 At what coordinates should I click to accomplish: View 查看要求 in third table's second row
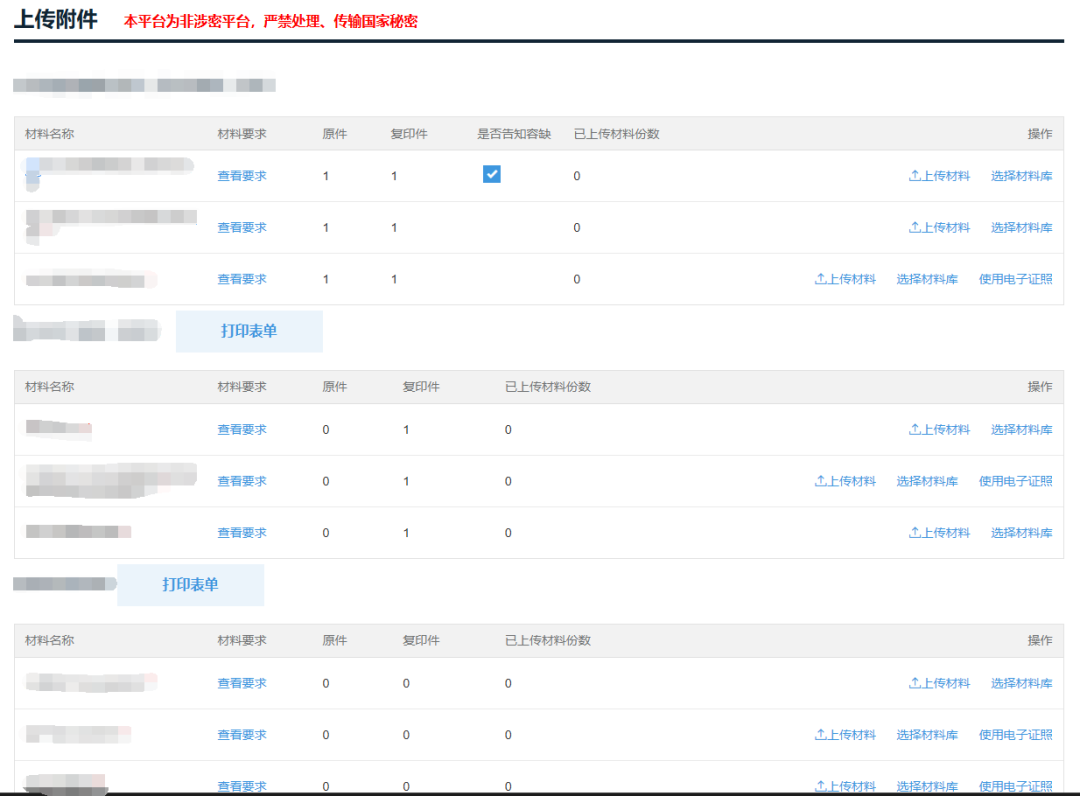(242, 735)
